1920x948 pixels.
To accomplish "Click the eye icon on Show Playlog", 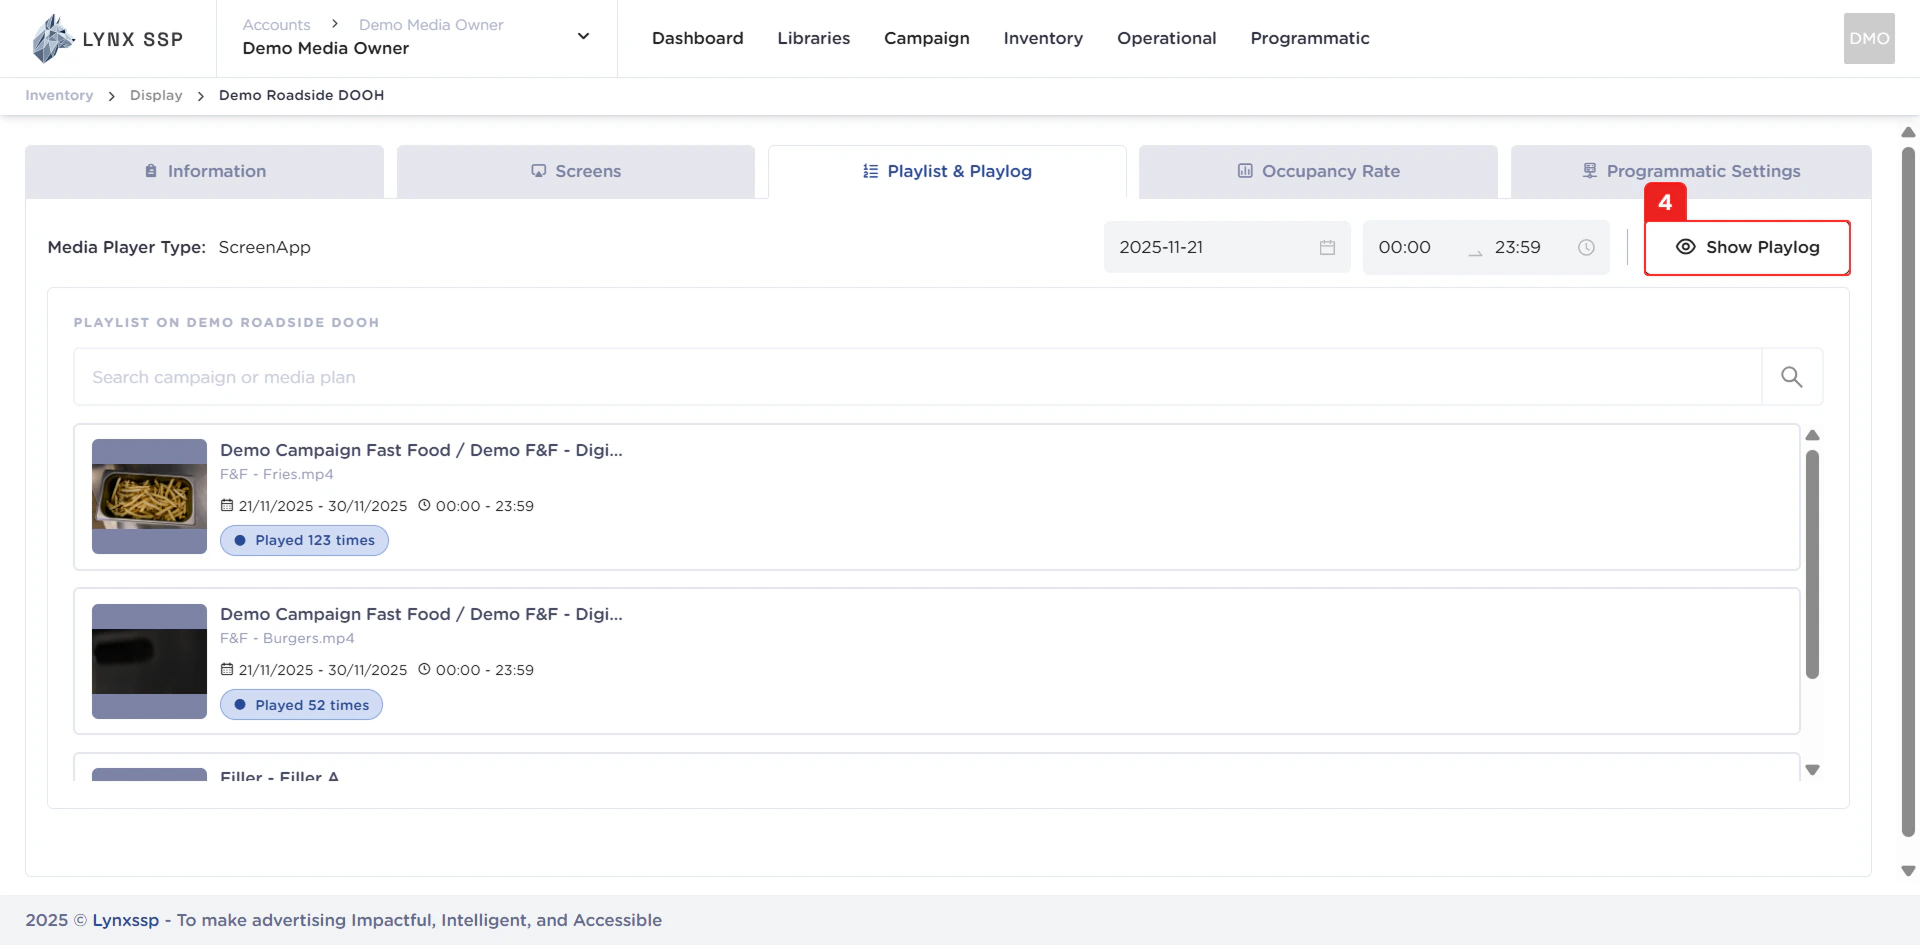I will point(1685,247).
